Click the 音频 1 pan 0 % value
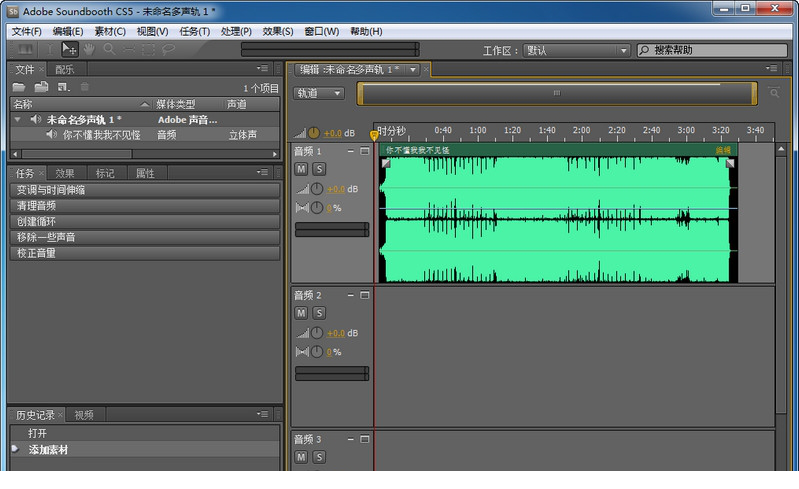 coord(329,208)
